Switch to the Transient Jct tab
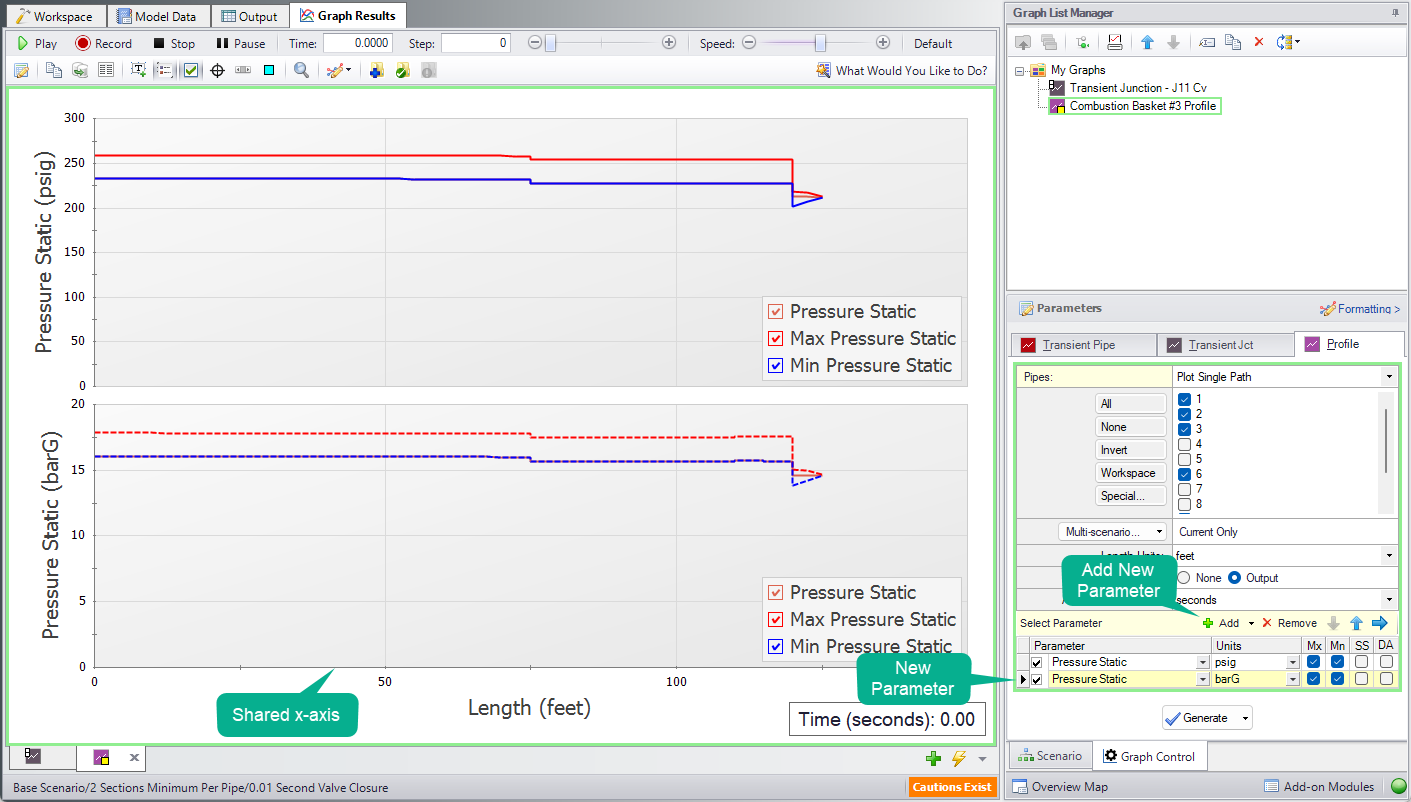 tap(1225, 344)
